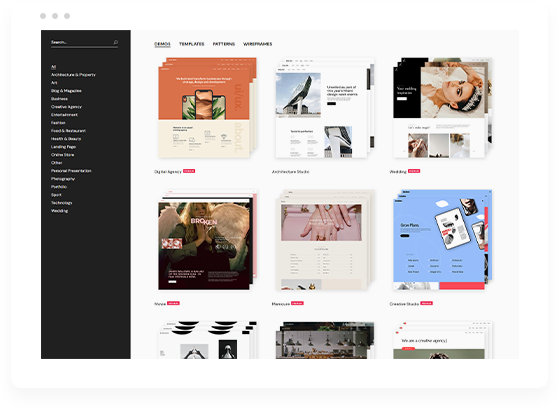Open the Online Store category
This screenshot has width=559, height=408.
(x=62, y=155)
